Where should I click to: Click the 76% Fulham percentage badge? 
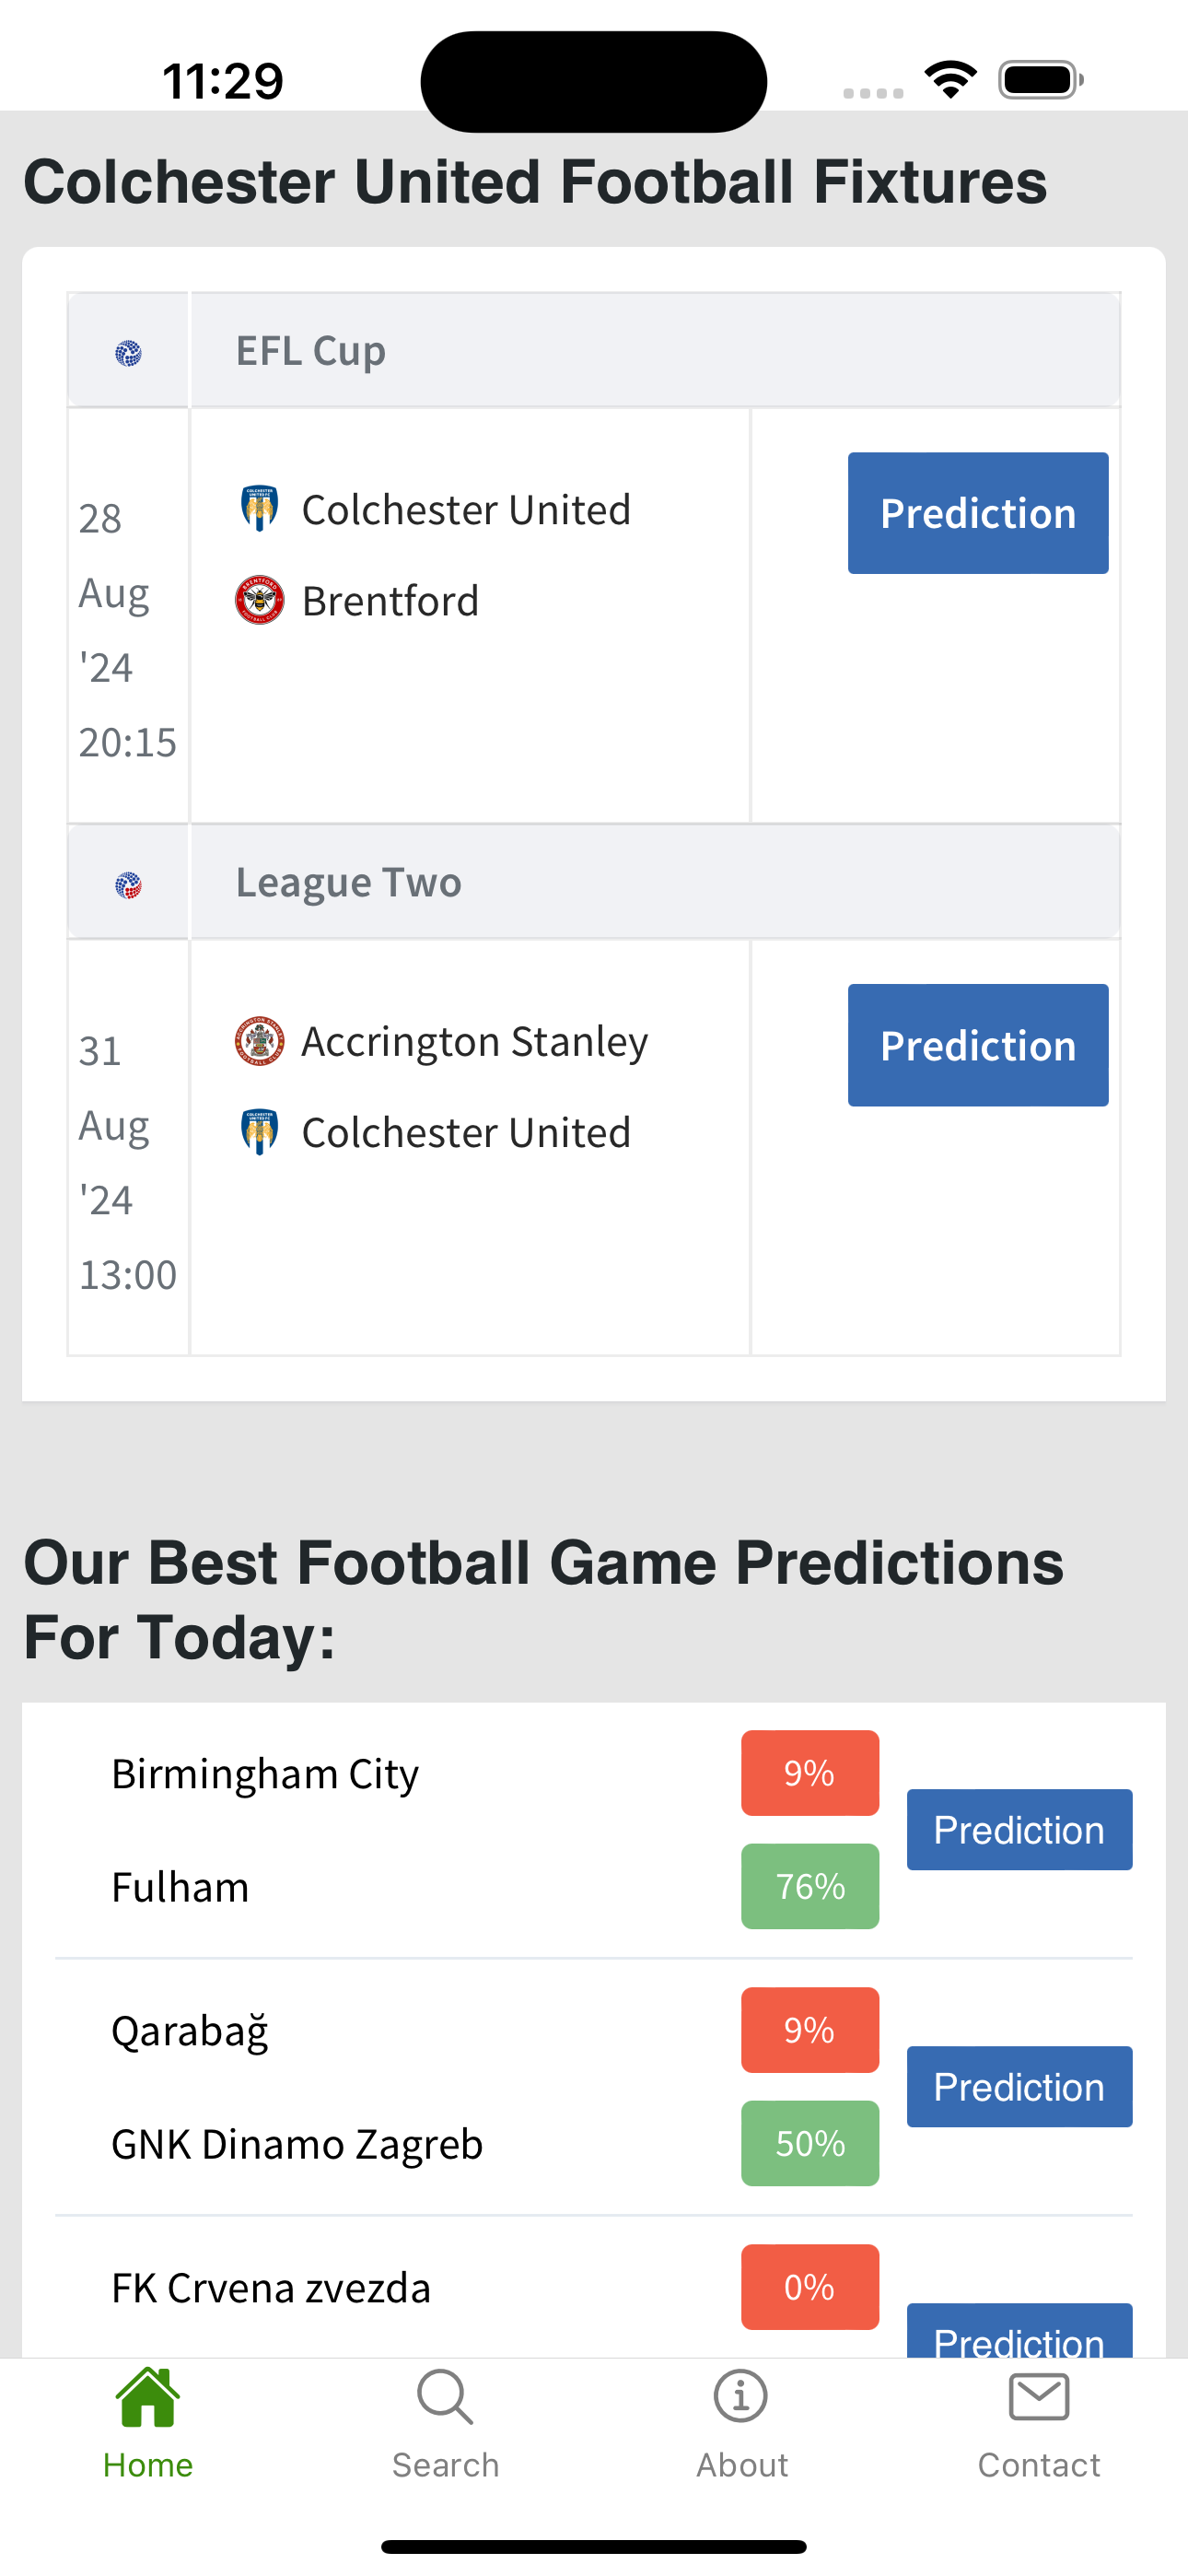tap(810, 1886)
